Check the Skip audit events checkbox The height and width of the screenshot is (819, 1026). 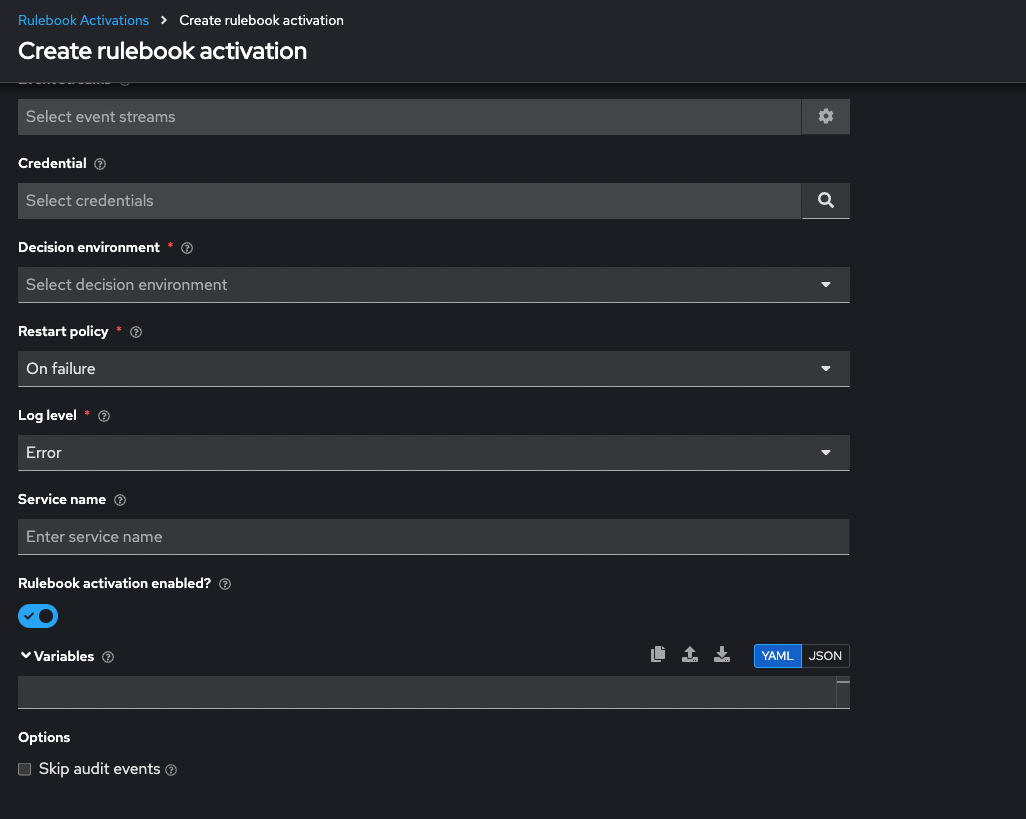tap(25, 769)
